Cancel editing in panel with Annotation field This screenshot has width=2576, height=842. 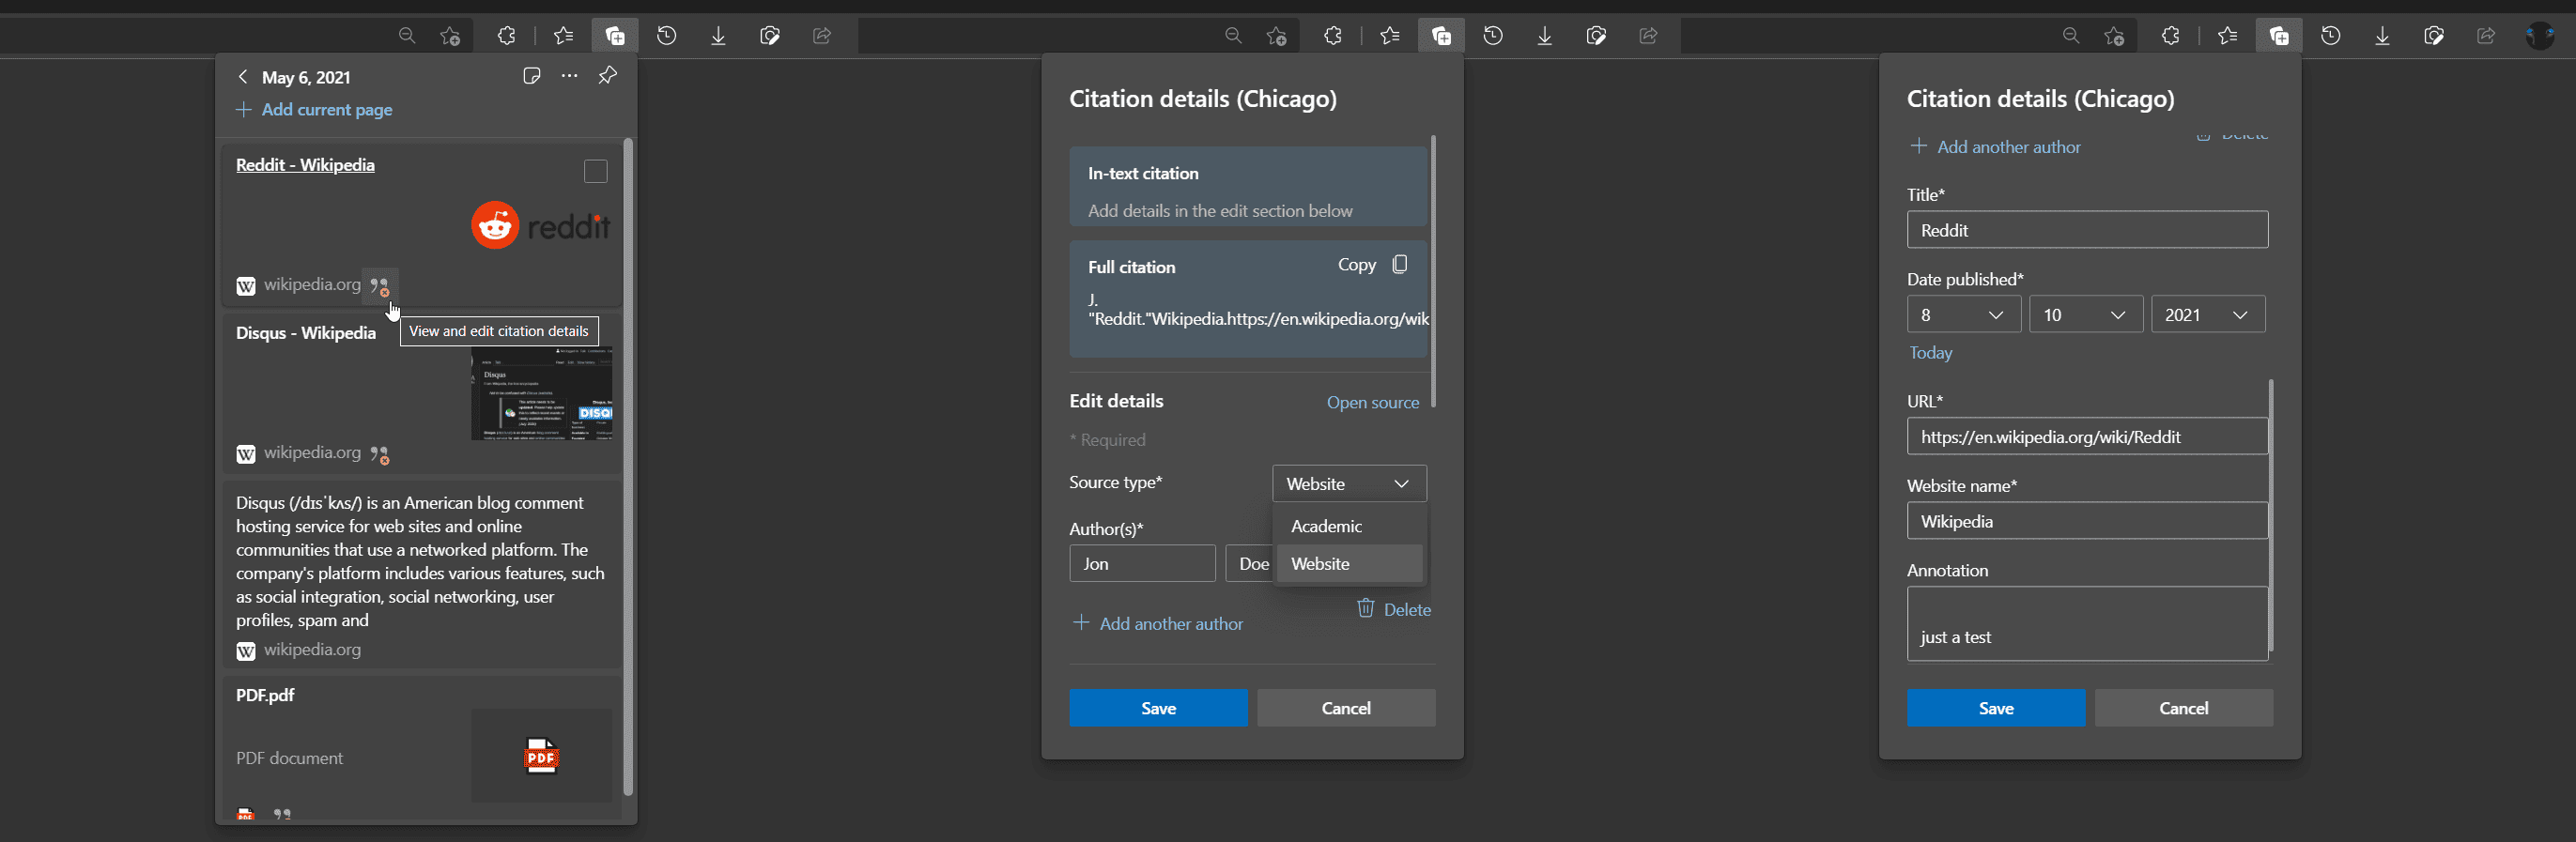point(2183,708)
